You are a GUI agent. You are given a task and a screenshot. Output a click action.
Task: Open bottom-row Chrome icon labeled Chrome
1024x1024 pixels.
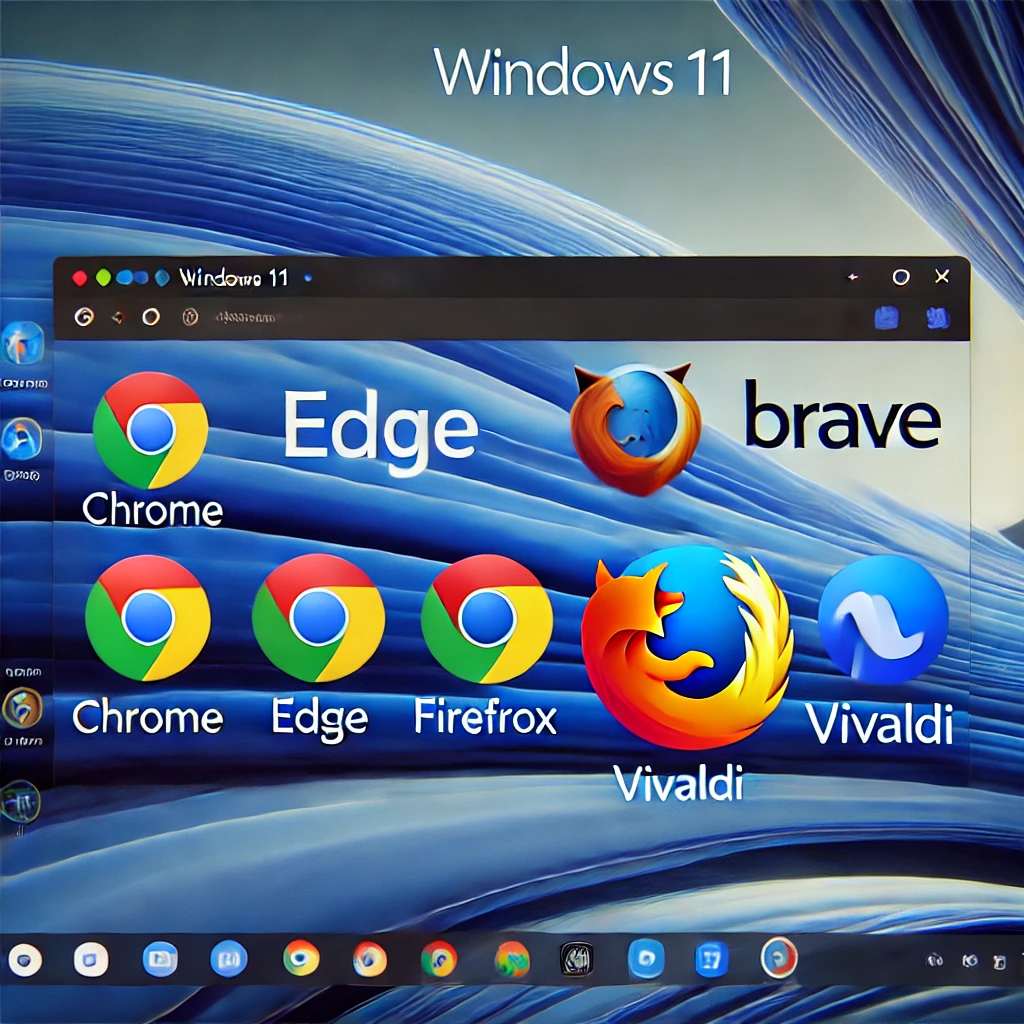pos(148,619)
